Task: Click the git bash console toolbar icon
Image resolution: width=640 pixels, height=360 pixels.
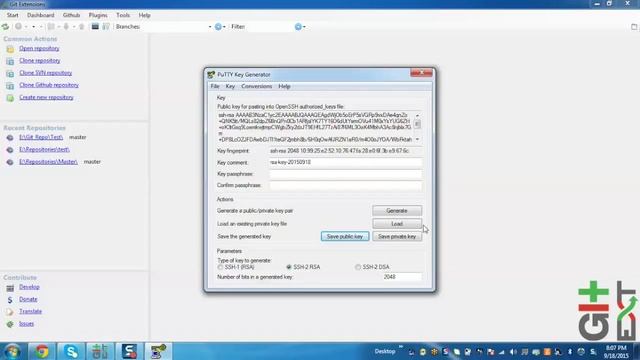Action: click(95, 27)
